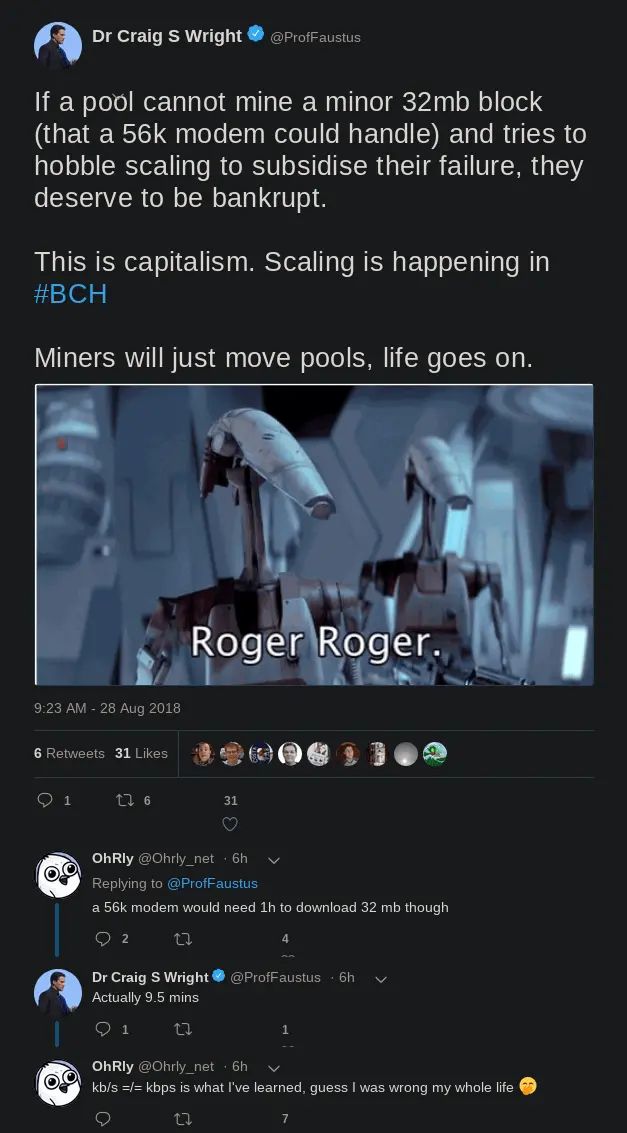View the 6 Retweets list
The width and height of the screenshot is (627, 1133).
69,753
